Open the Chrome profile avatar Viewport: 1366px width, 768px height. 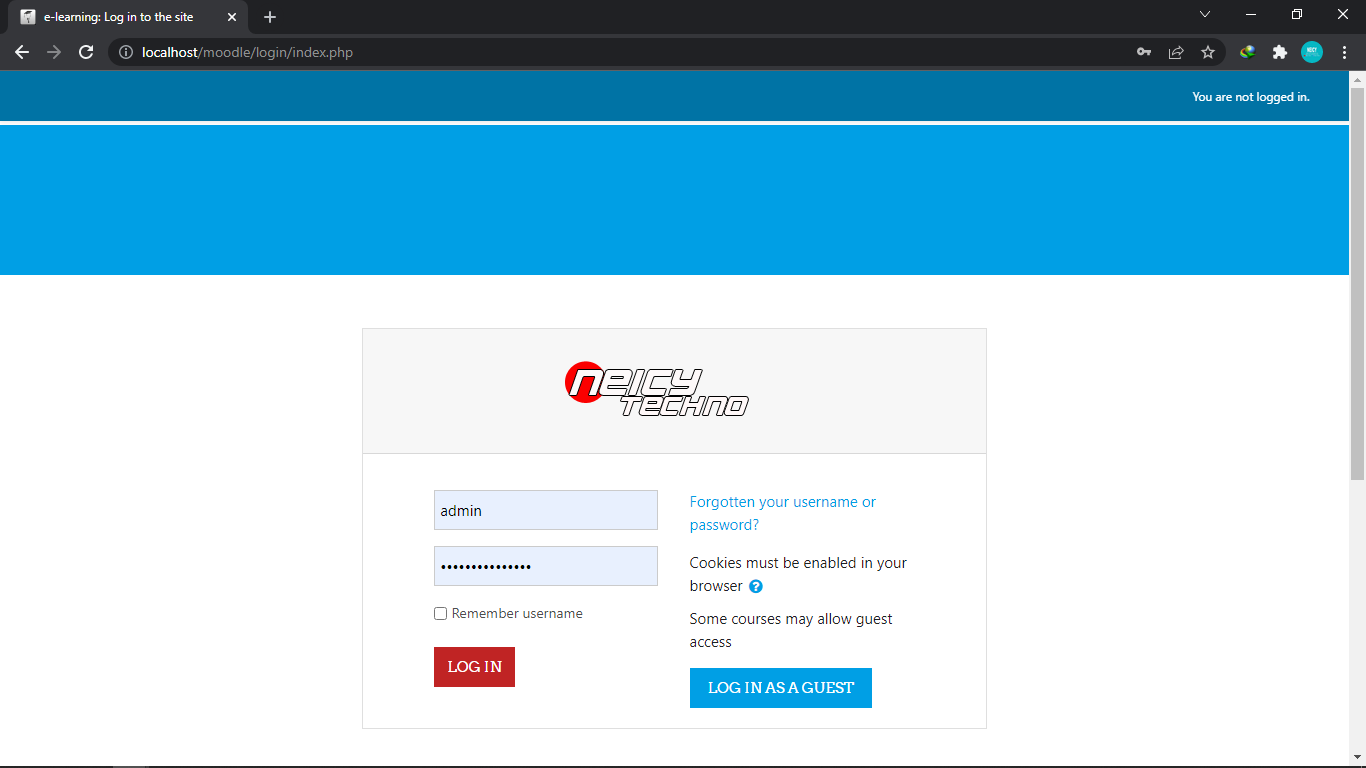pos(1312,52)
